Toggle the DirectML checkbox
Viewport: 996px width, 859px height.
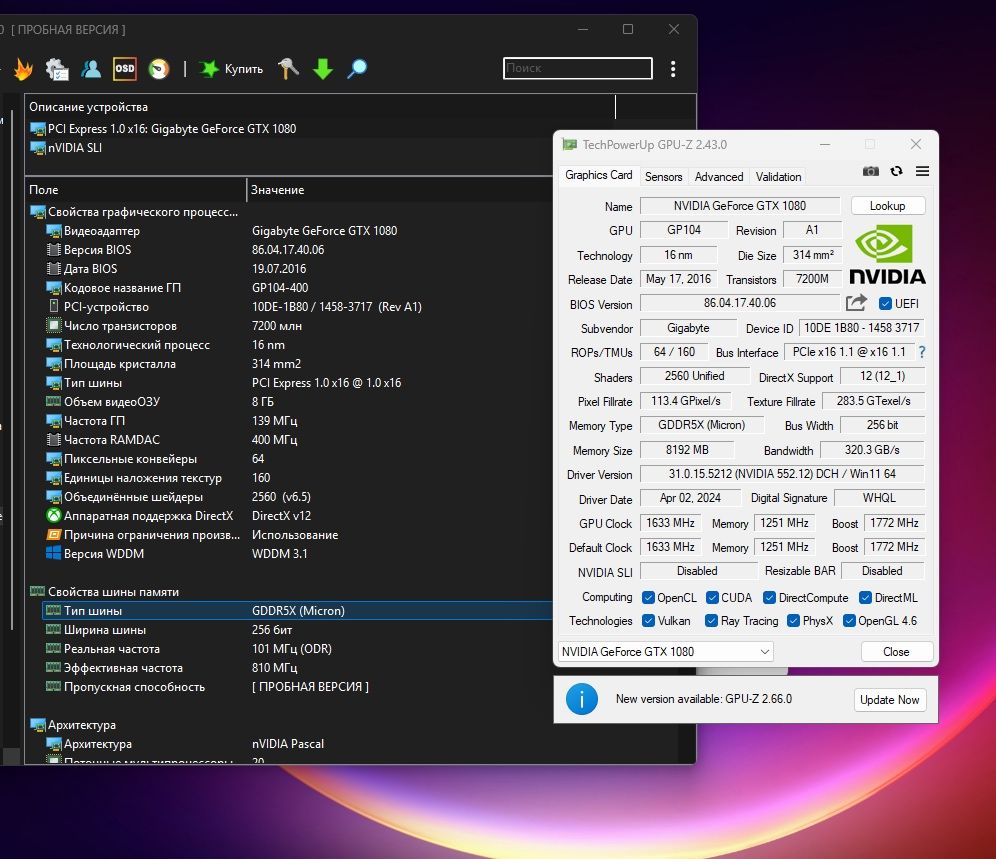(865, 597)
